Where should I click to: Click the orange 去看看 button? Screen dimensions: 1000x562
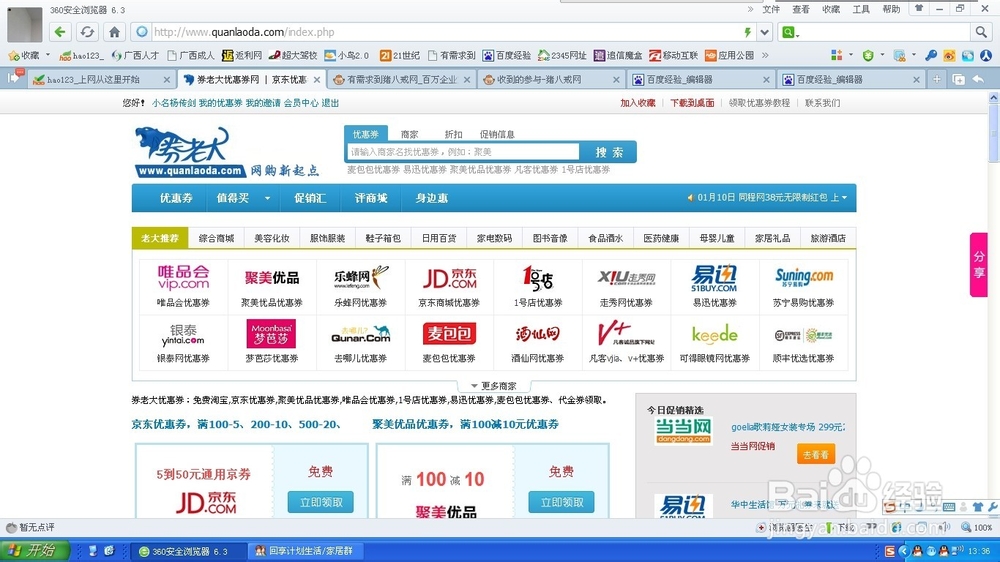(x=816, y=454)
